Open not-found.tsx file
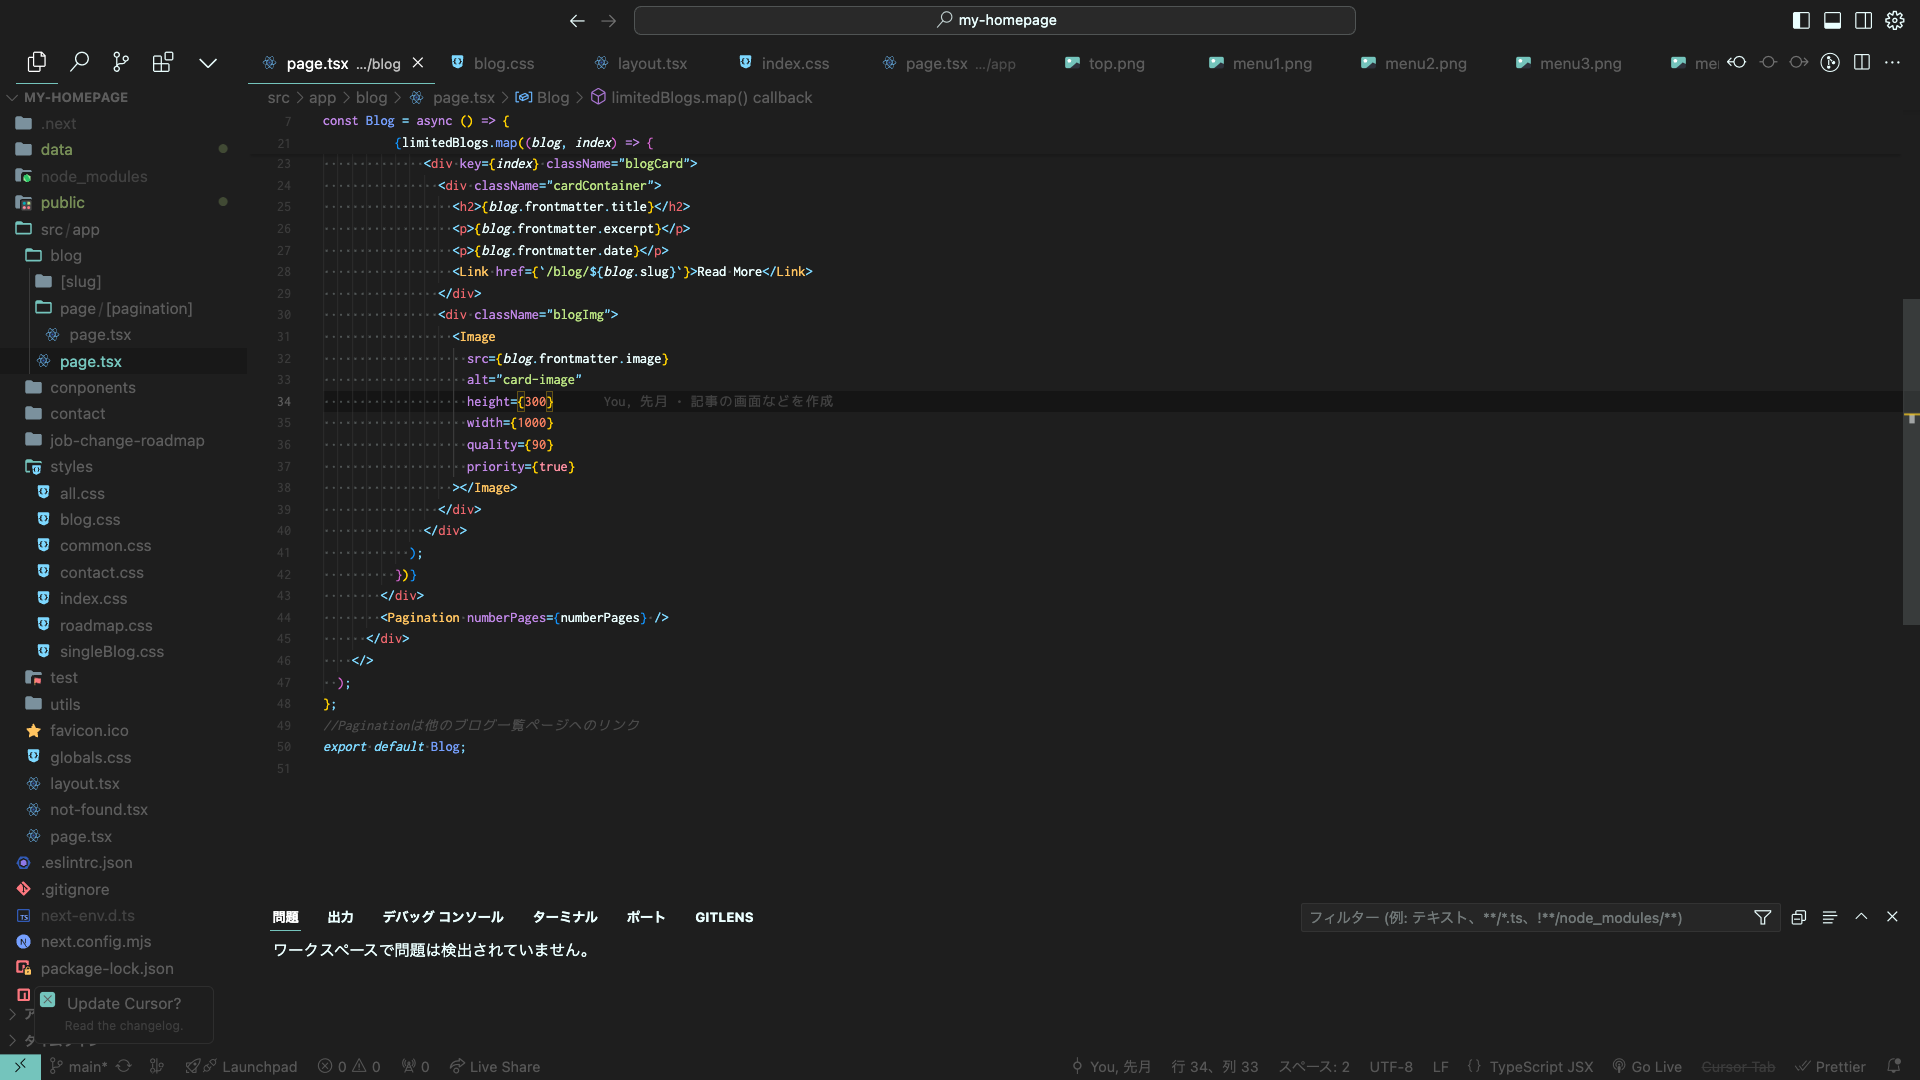This screenshot has width=1920, height=1080. [99, 809]
